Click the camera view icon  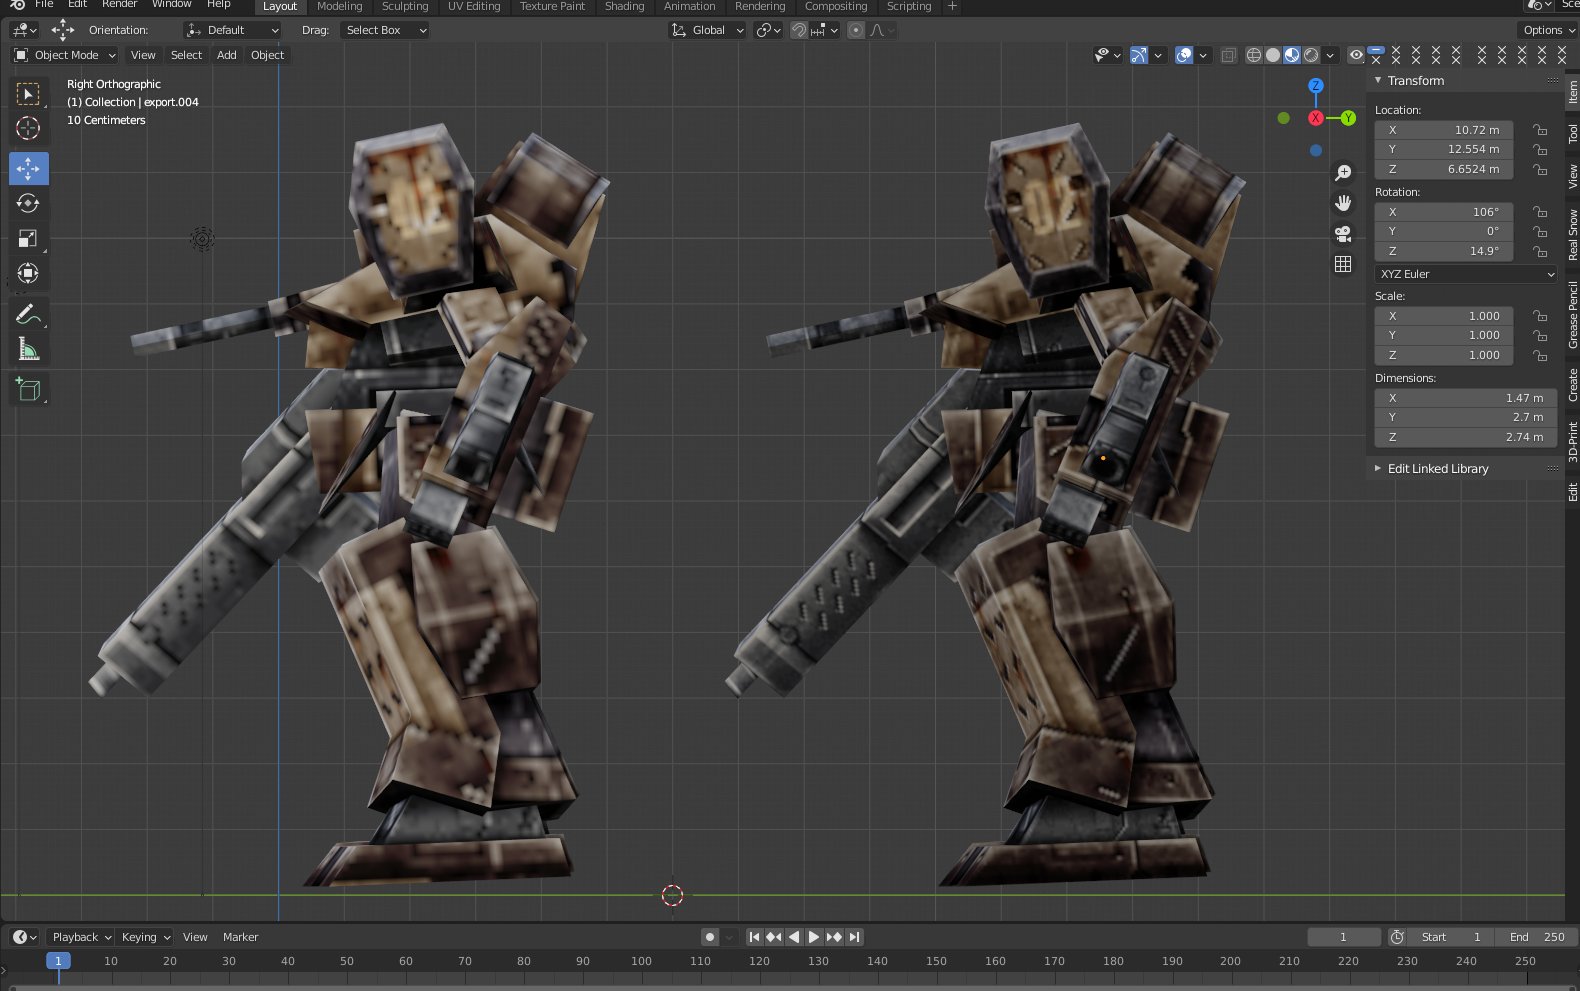point(1343,234)
